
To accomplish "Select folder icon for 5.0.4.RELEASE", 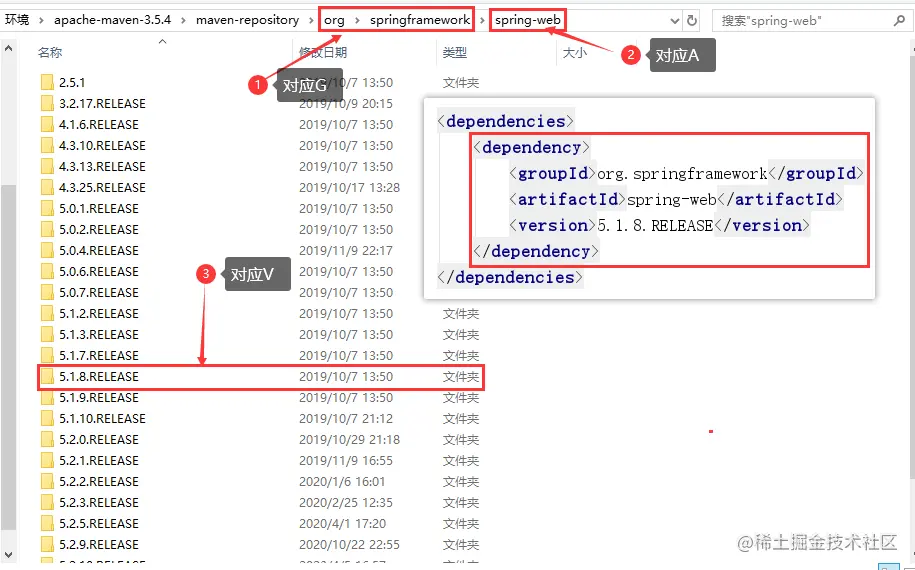I will (x=47, y=251).
